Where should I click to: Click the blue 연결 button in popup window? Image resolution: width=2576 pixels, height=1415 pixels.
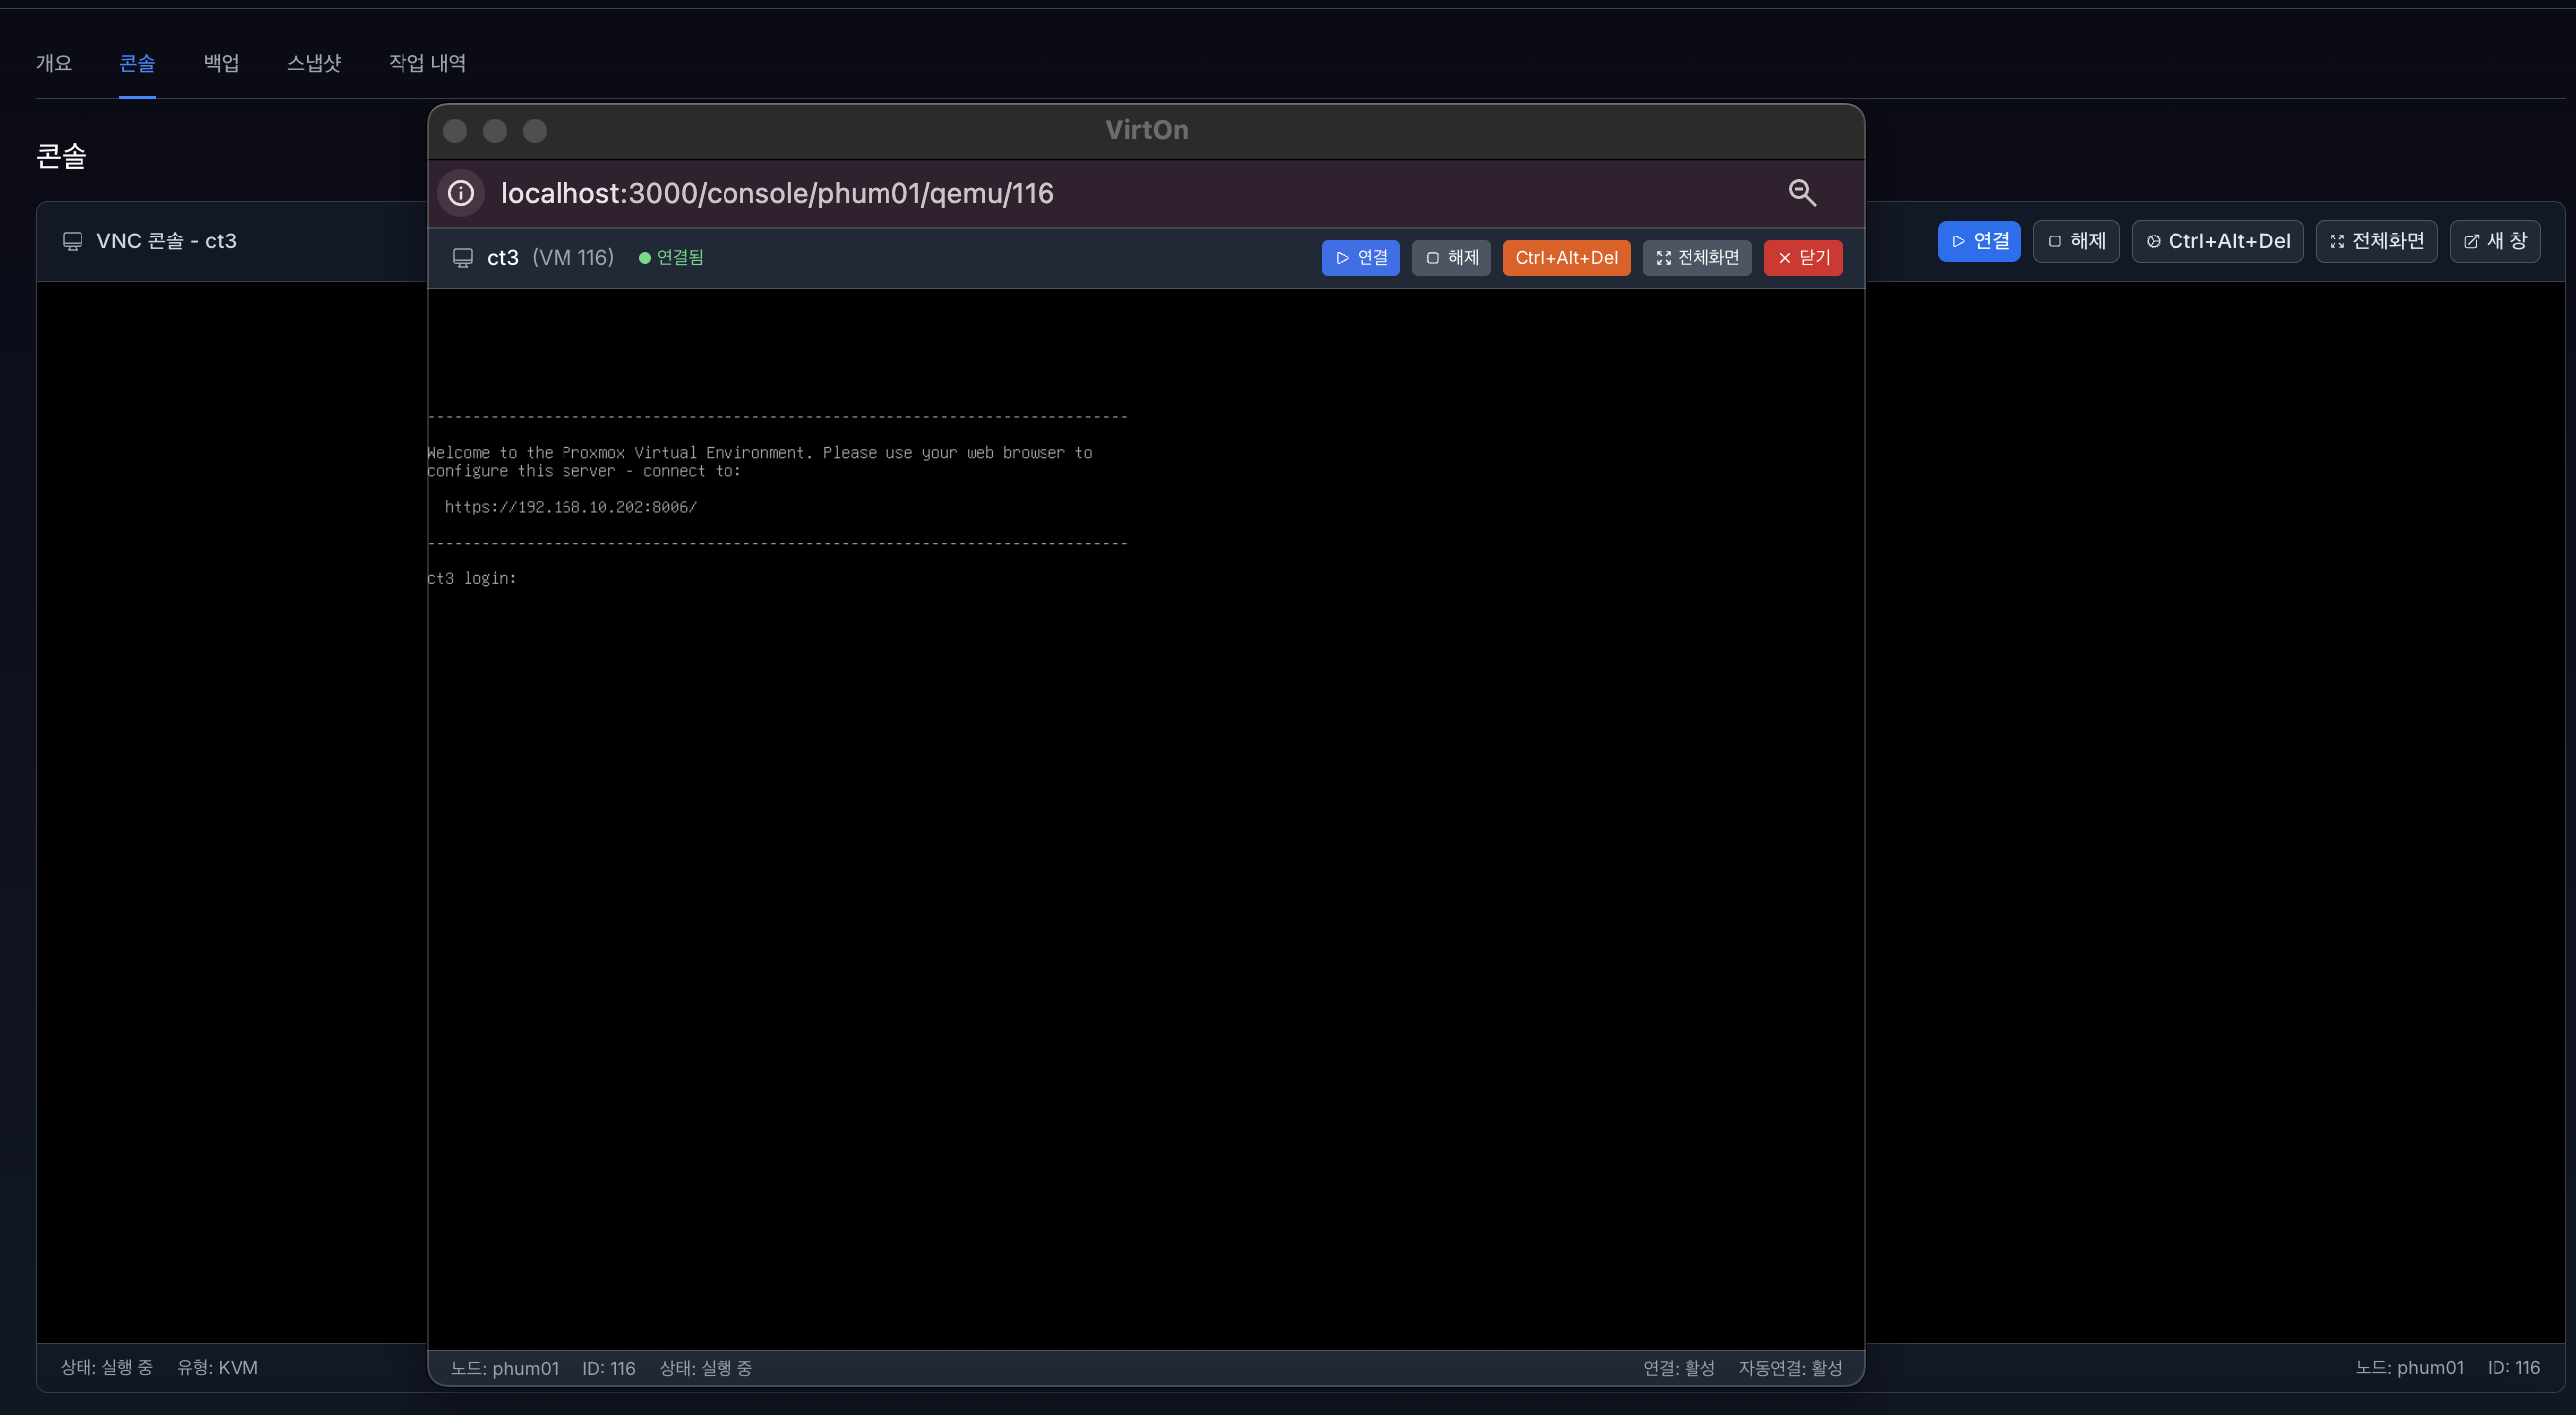pyautogui.click(x=1360, y=258)
